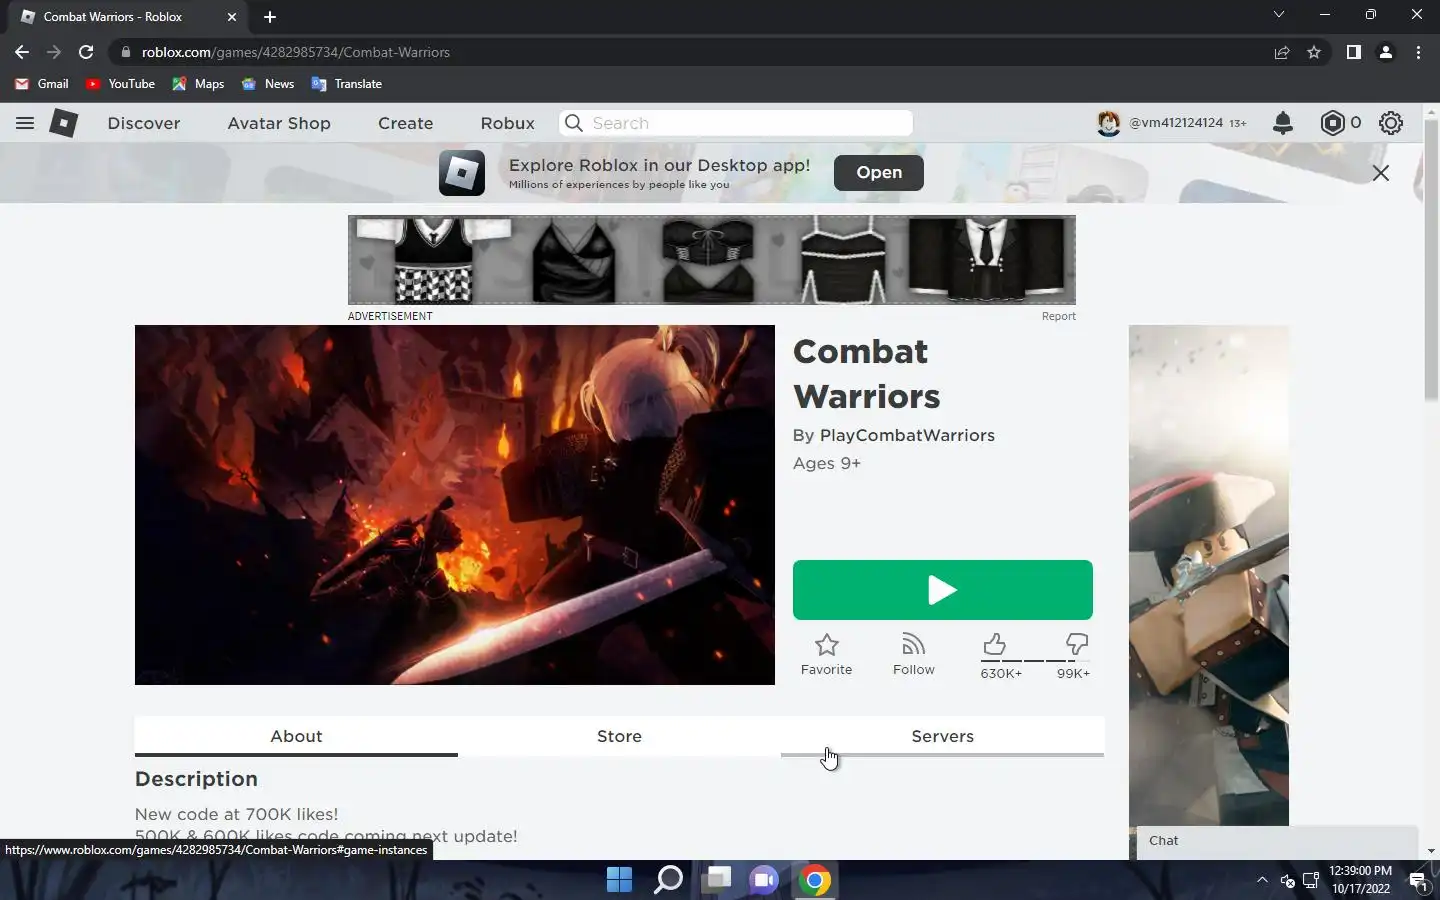The height and width of the screenshot is (900, 1440).
Task: Go to the Discover page
Action: 144,123
